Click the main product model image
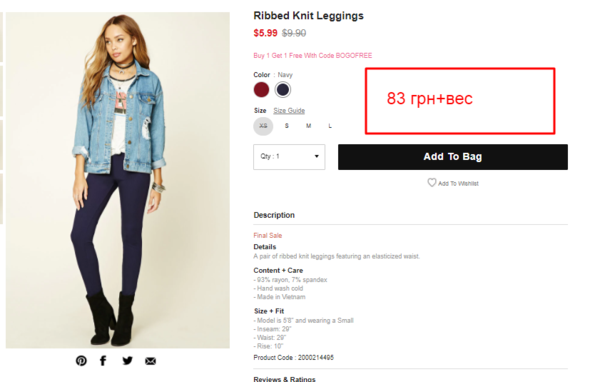The width and height of the screenshot is (600, 382). [118, 180]
